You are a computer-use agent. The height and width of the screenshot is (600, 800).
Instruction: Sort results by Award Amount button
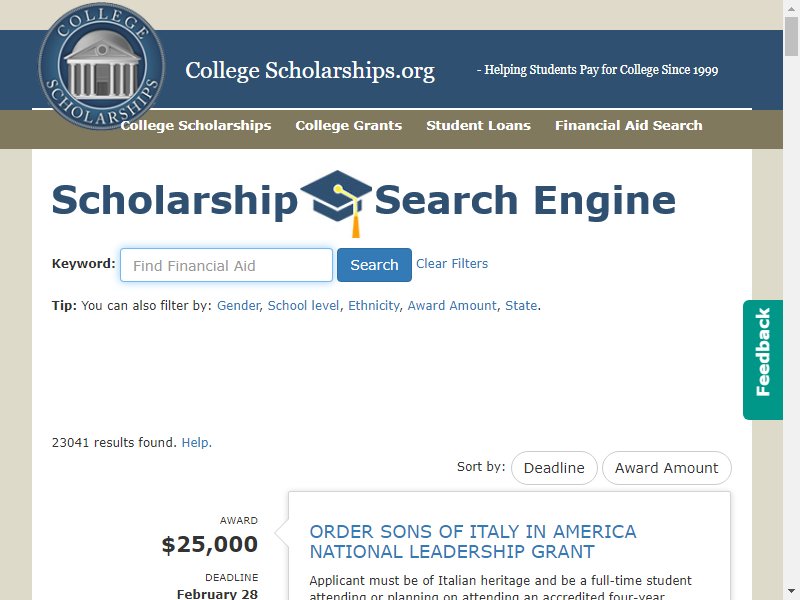point(666,468)
